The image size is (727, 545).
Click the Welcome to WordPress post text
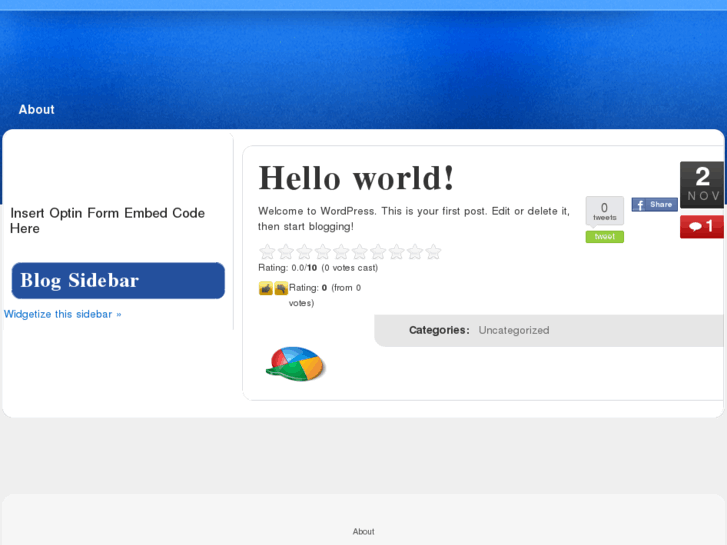414,219
